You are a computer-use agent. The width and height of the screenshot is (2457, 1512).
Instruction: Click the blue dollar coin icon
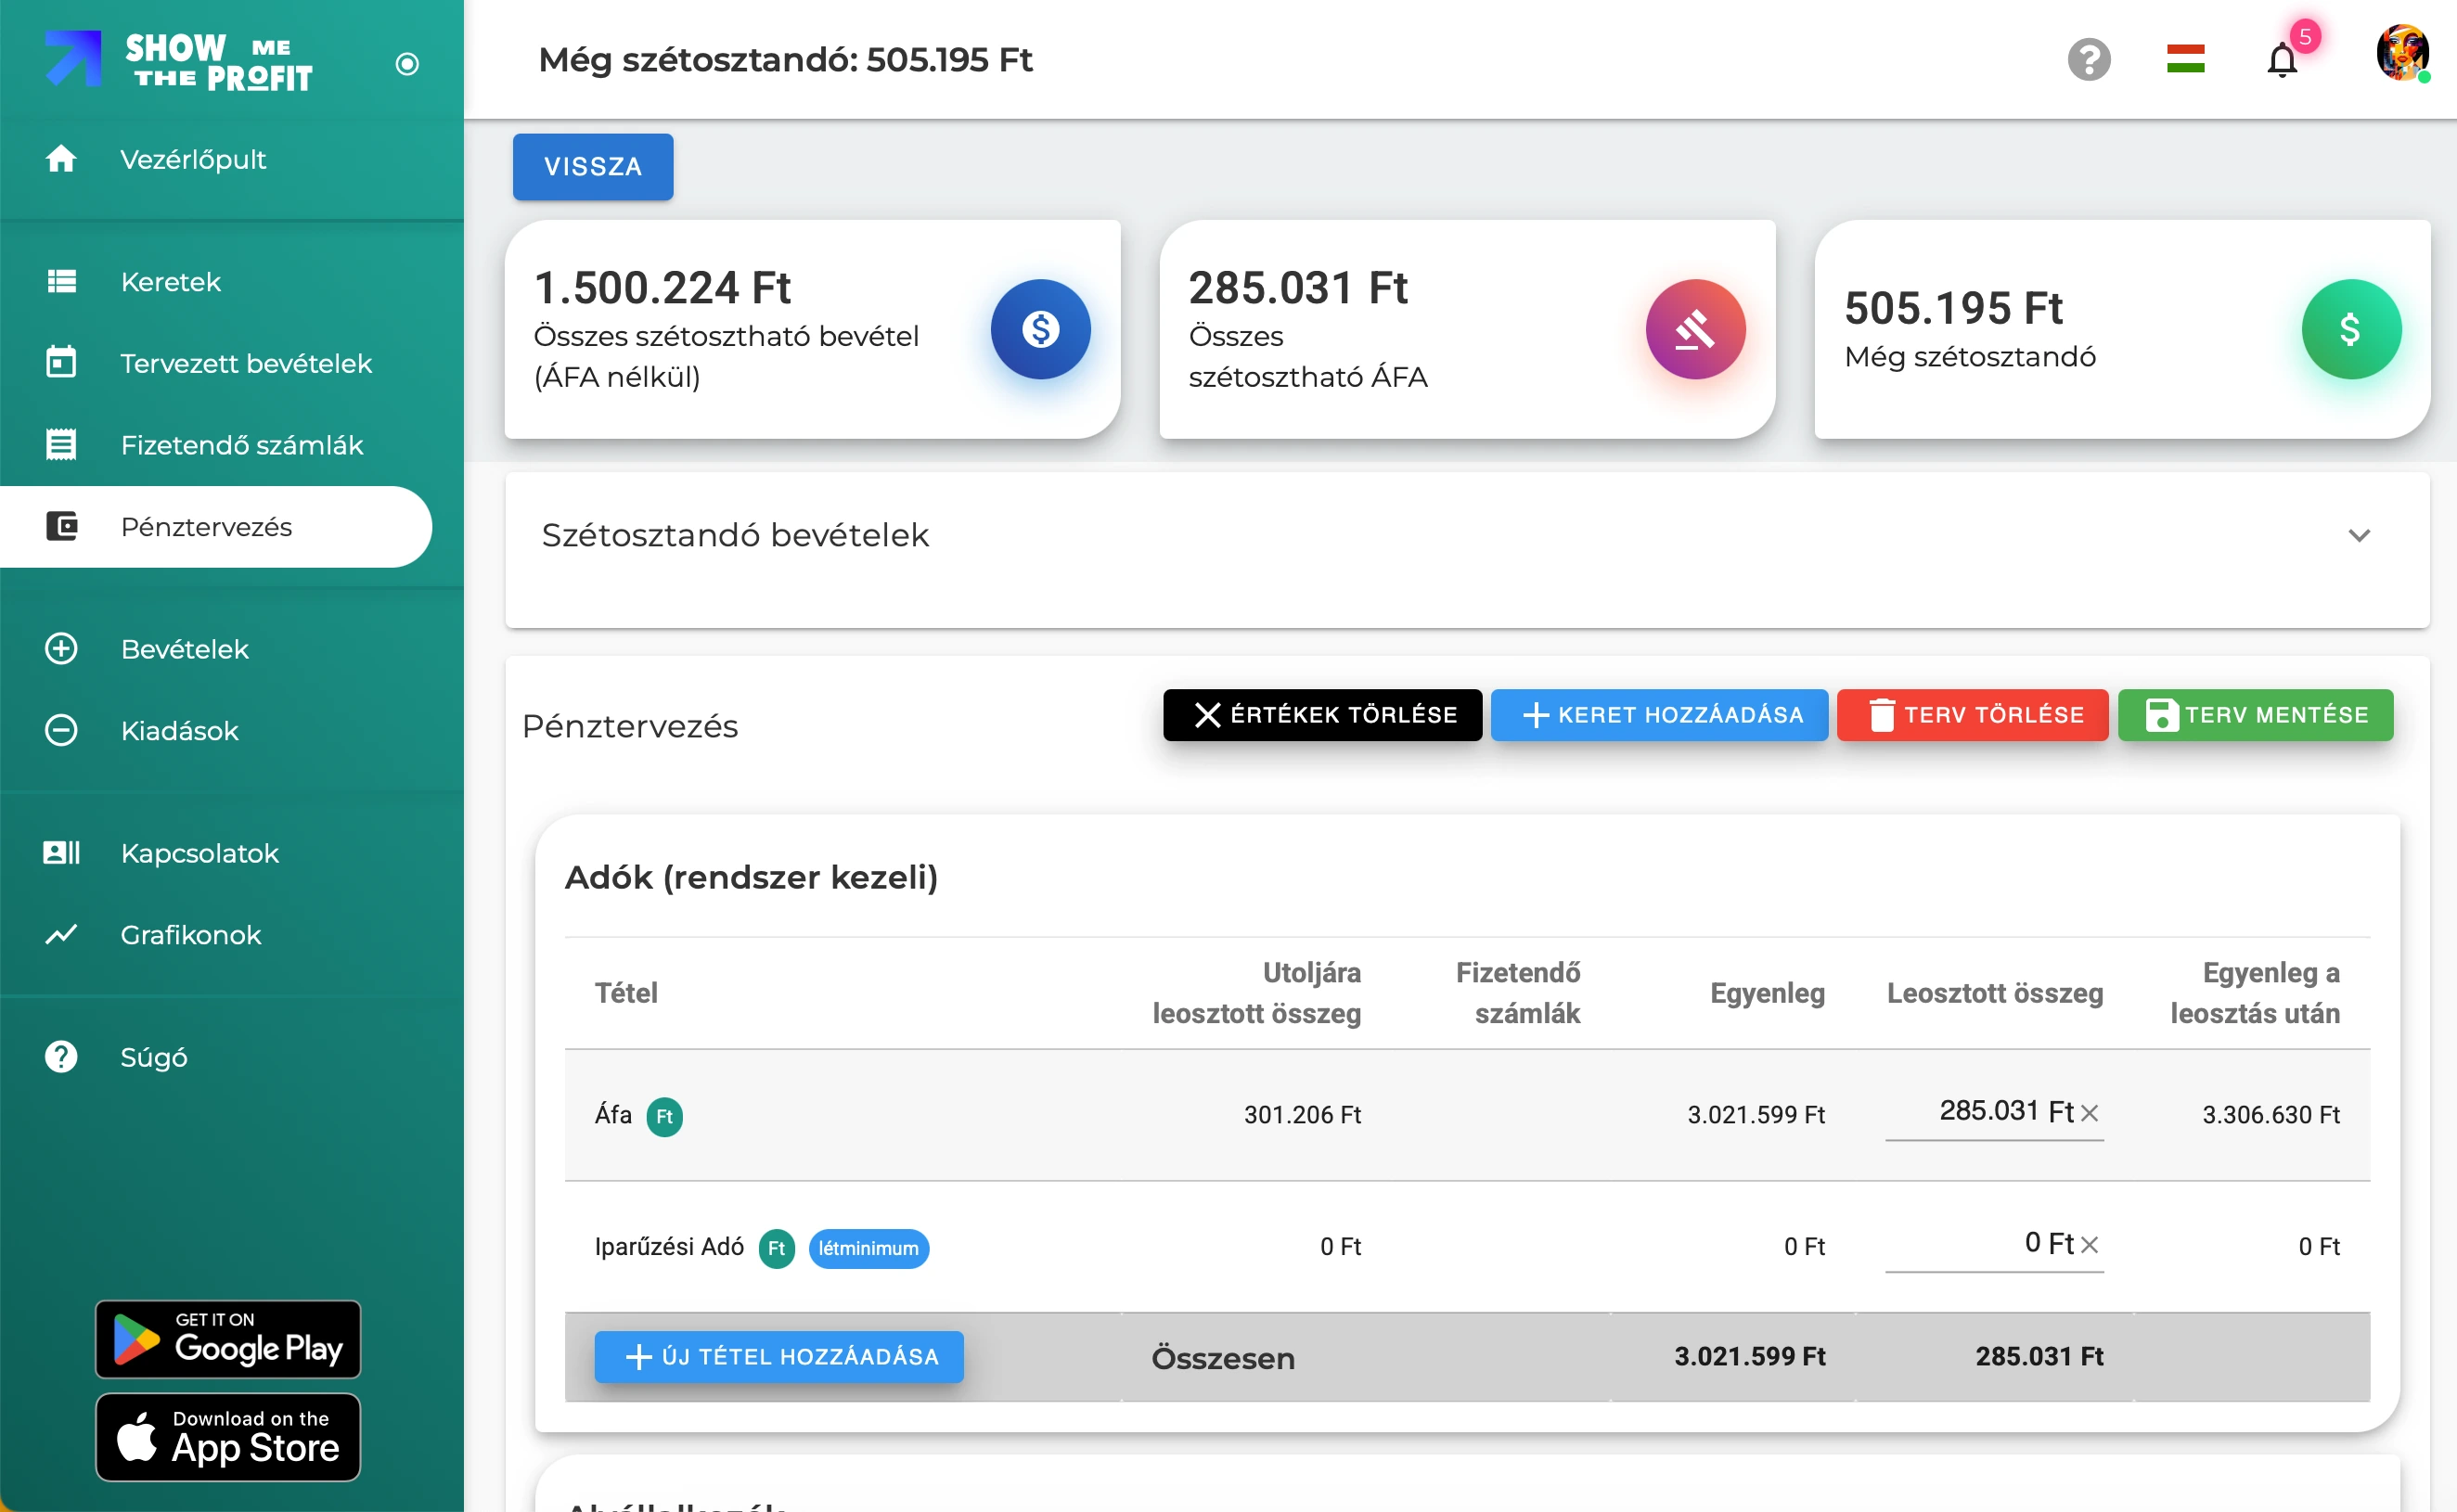pos(1040,329)
